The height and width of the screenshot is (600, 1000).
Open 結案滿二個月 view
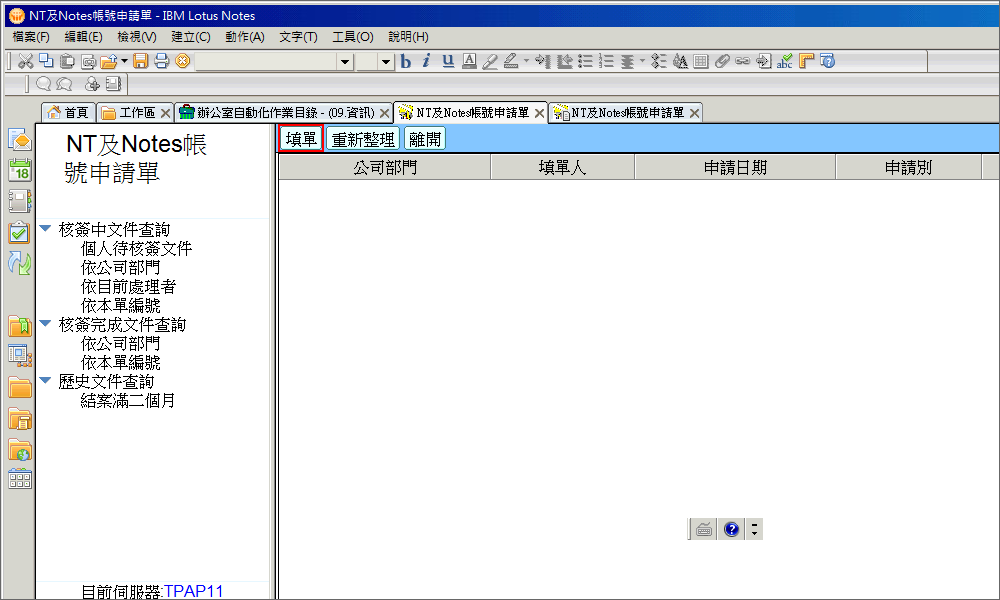[128, 400]
